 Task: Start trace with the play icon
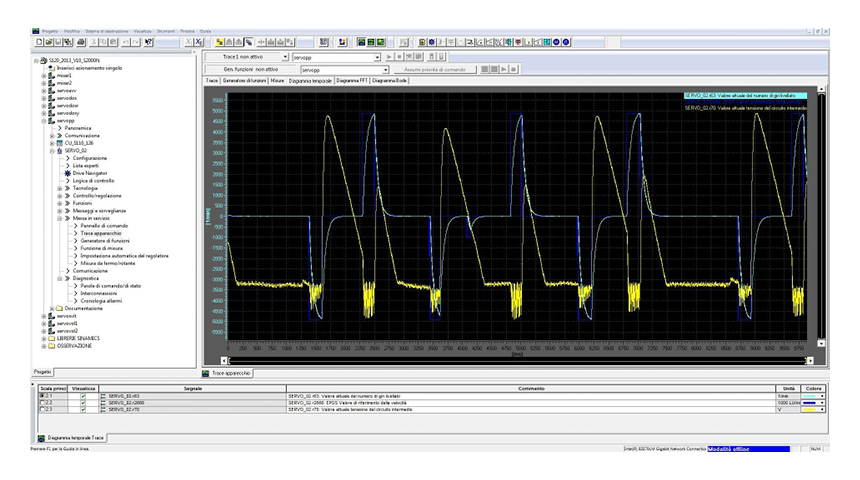(x=389, y=57)
